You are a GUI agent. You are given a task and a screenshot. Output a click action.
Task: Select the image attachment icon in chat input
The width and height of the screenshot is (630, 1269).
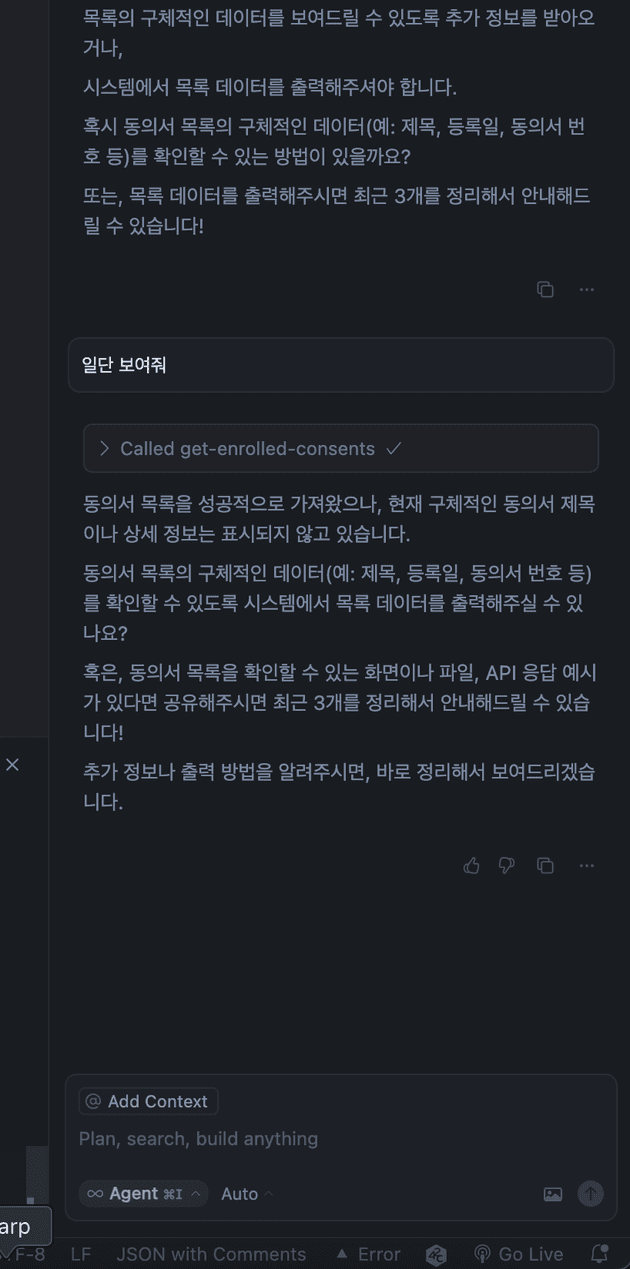coord(552,1194)
